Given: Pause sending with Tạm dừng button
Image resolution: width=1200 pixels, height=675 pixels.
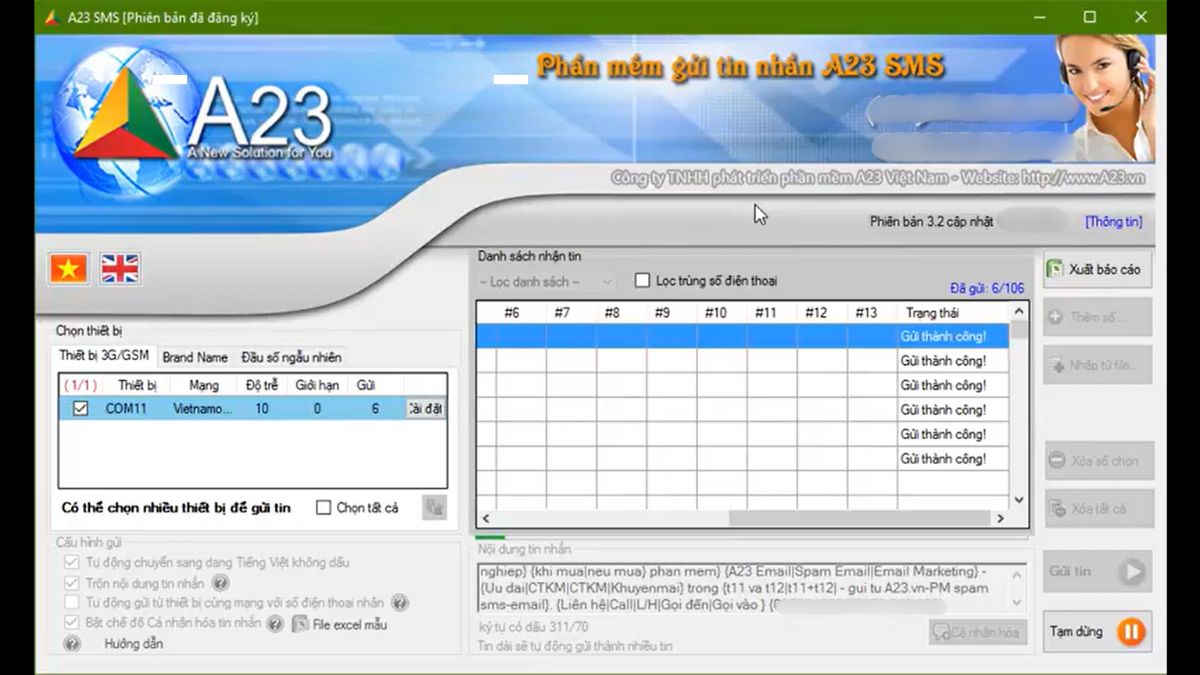Looking at the screenshot, I should click(x=1097, y=631).
